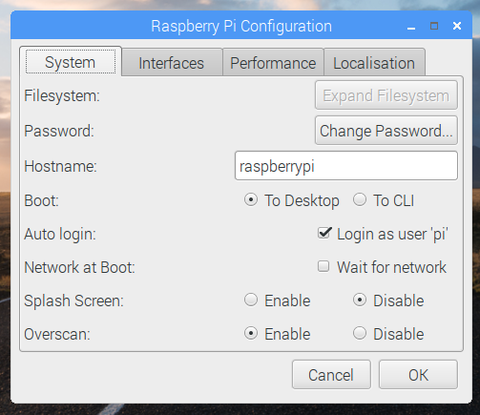Confirm settings with OK button
This screenshot has height=415, width=480.
418,375
